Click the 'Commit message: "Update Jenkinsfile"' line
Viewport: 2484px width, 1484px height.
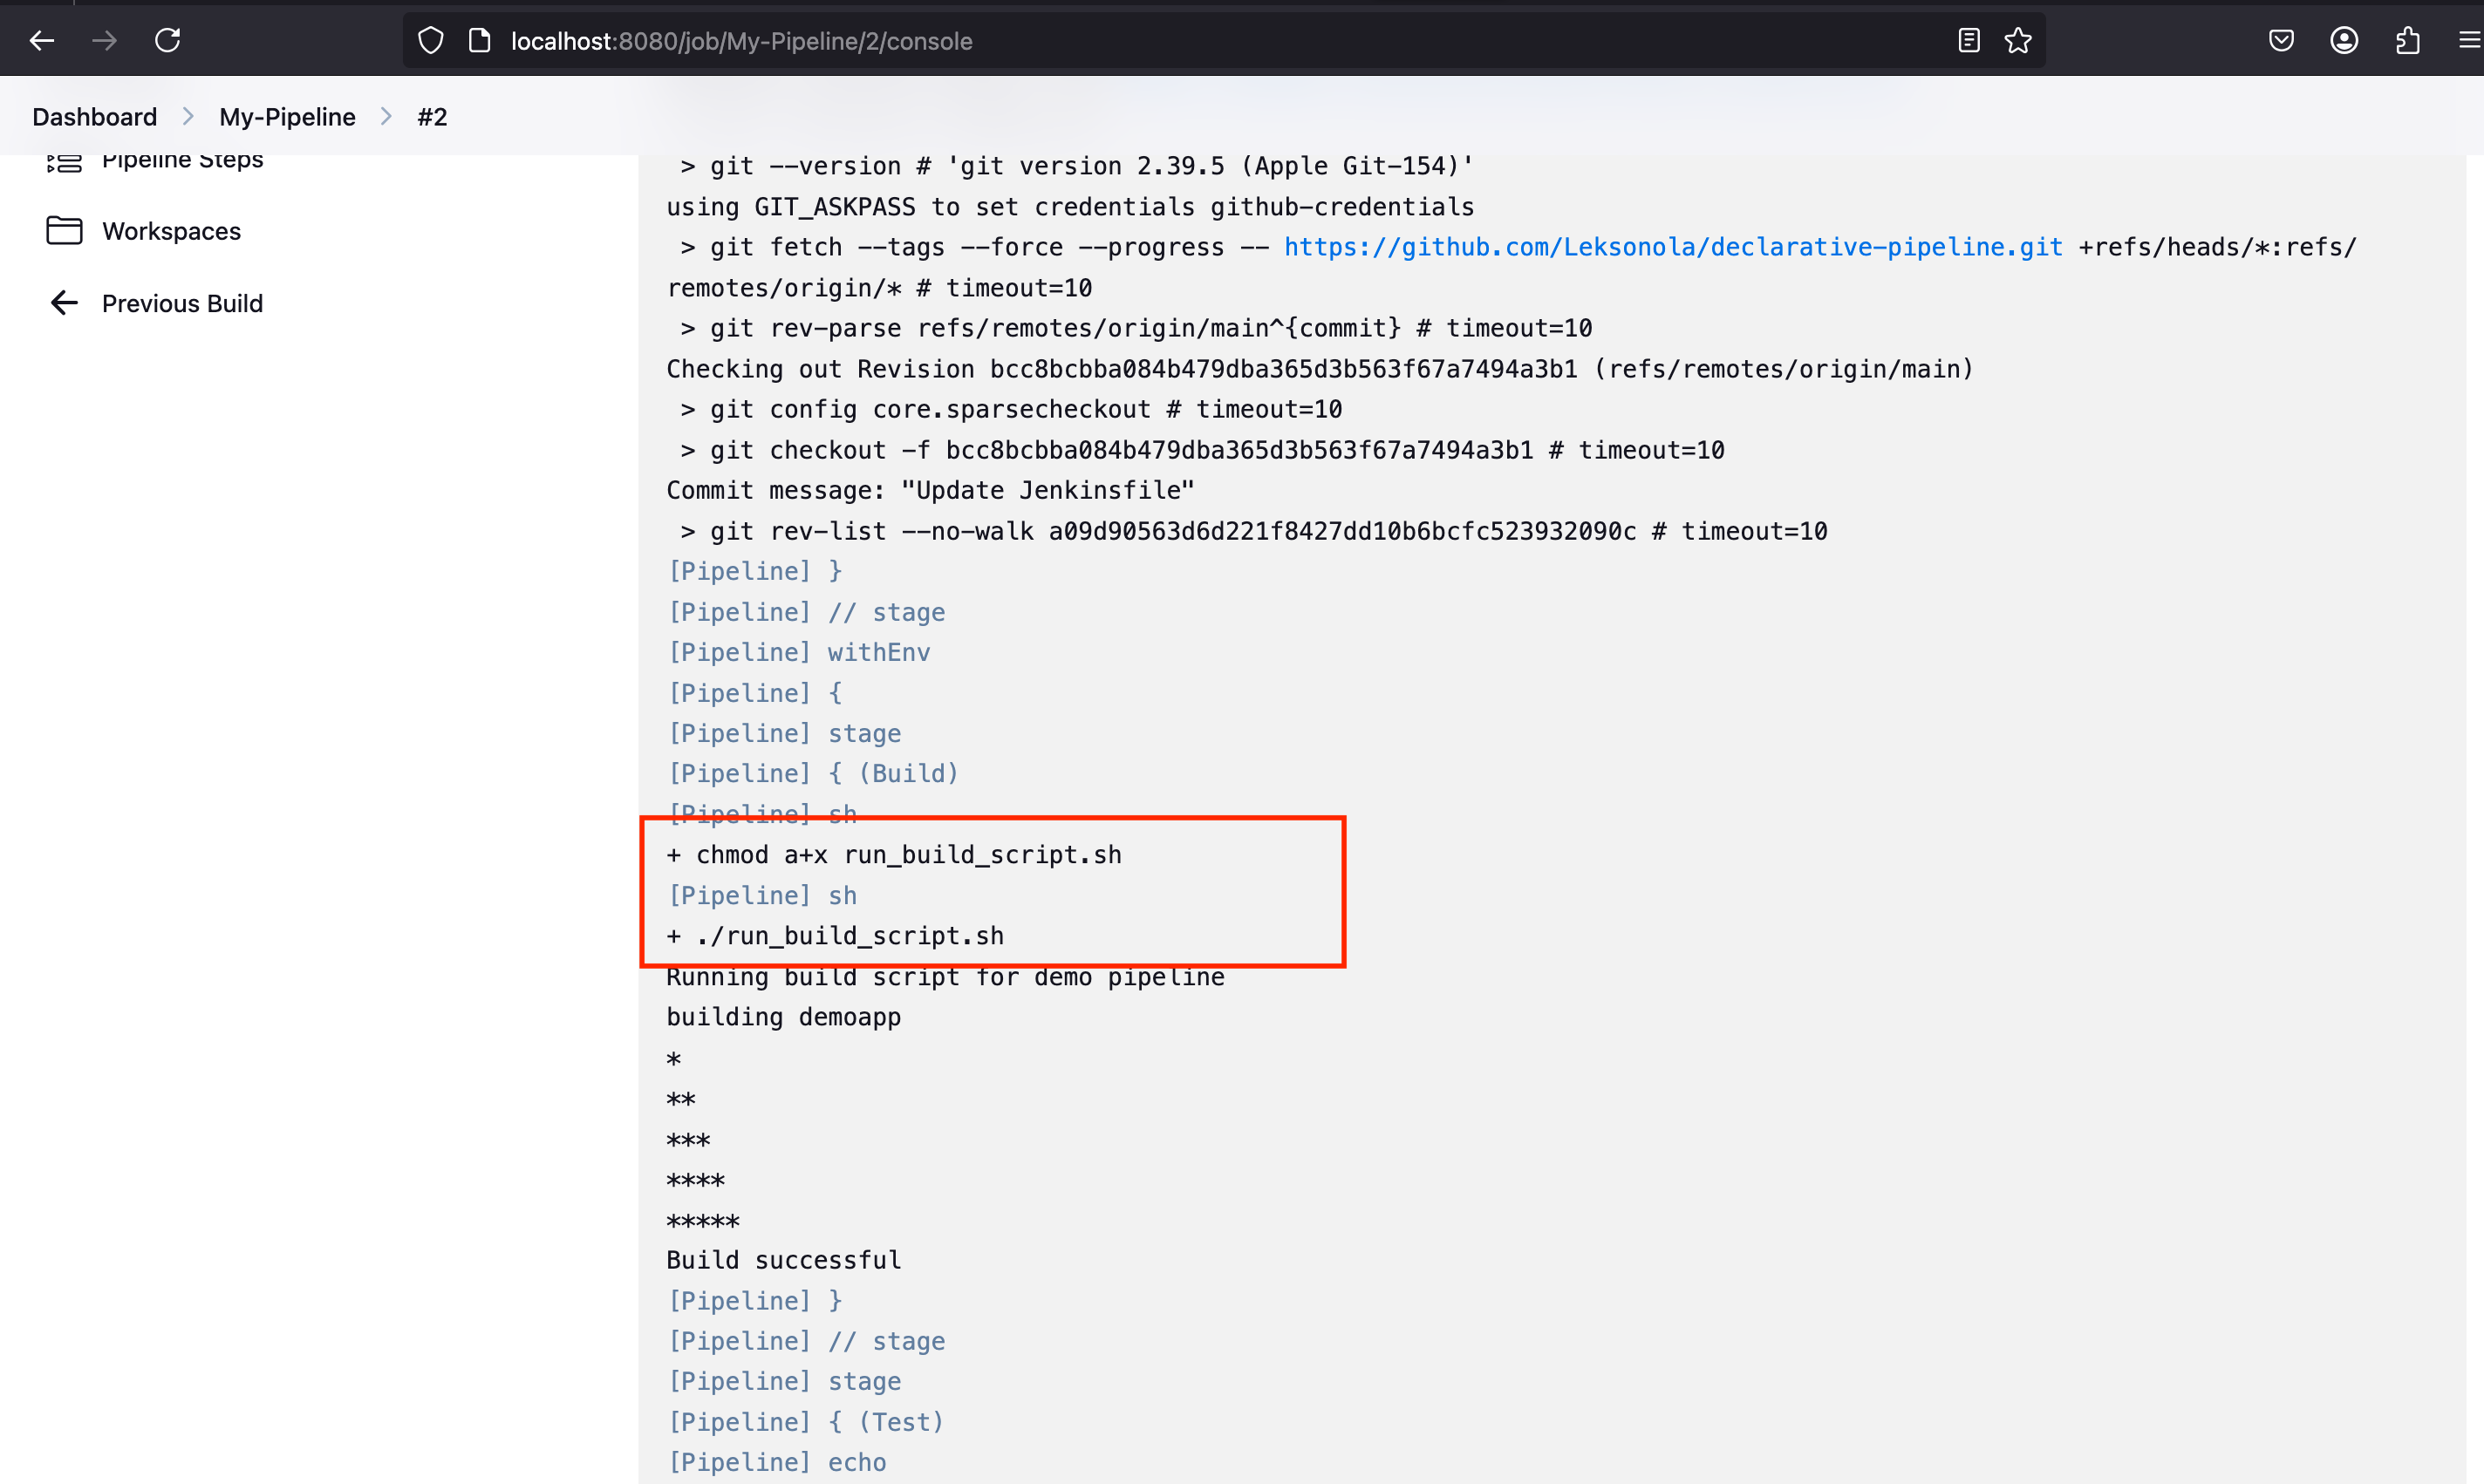click(930, 490)
